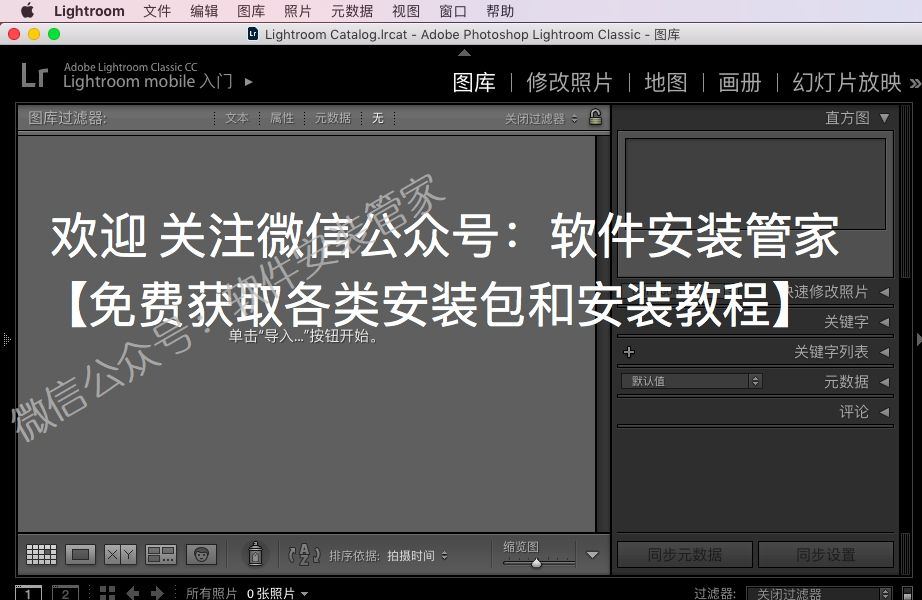Viewport: 922px width, 600px height.
Task: Switch to 修改照片 module
Action: [569, 82]
